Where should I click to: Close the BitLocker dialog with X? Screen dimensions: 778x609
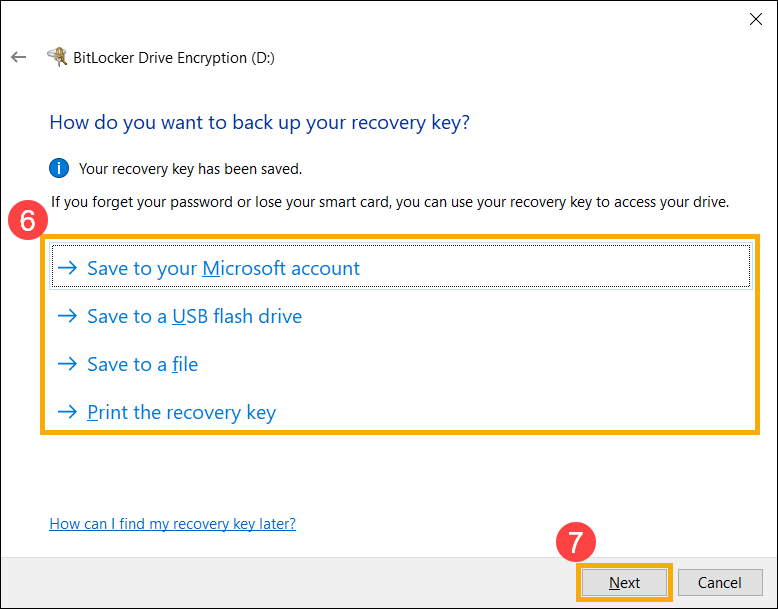point(756,19)
